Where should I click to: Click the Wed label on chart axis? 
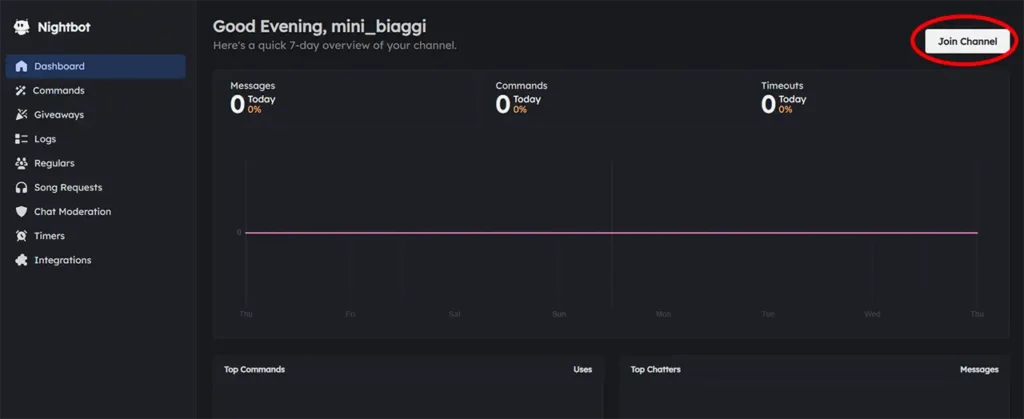[x=872, y=314]
